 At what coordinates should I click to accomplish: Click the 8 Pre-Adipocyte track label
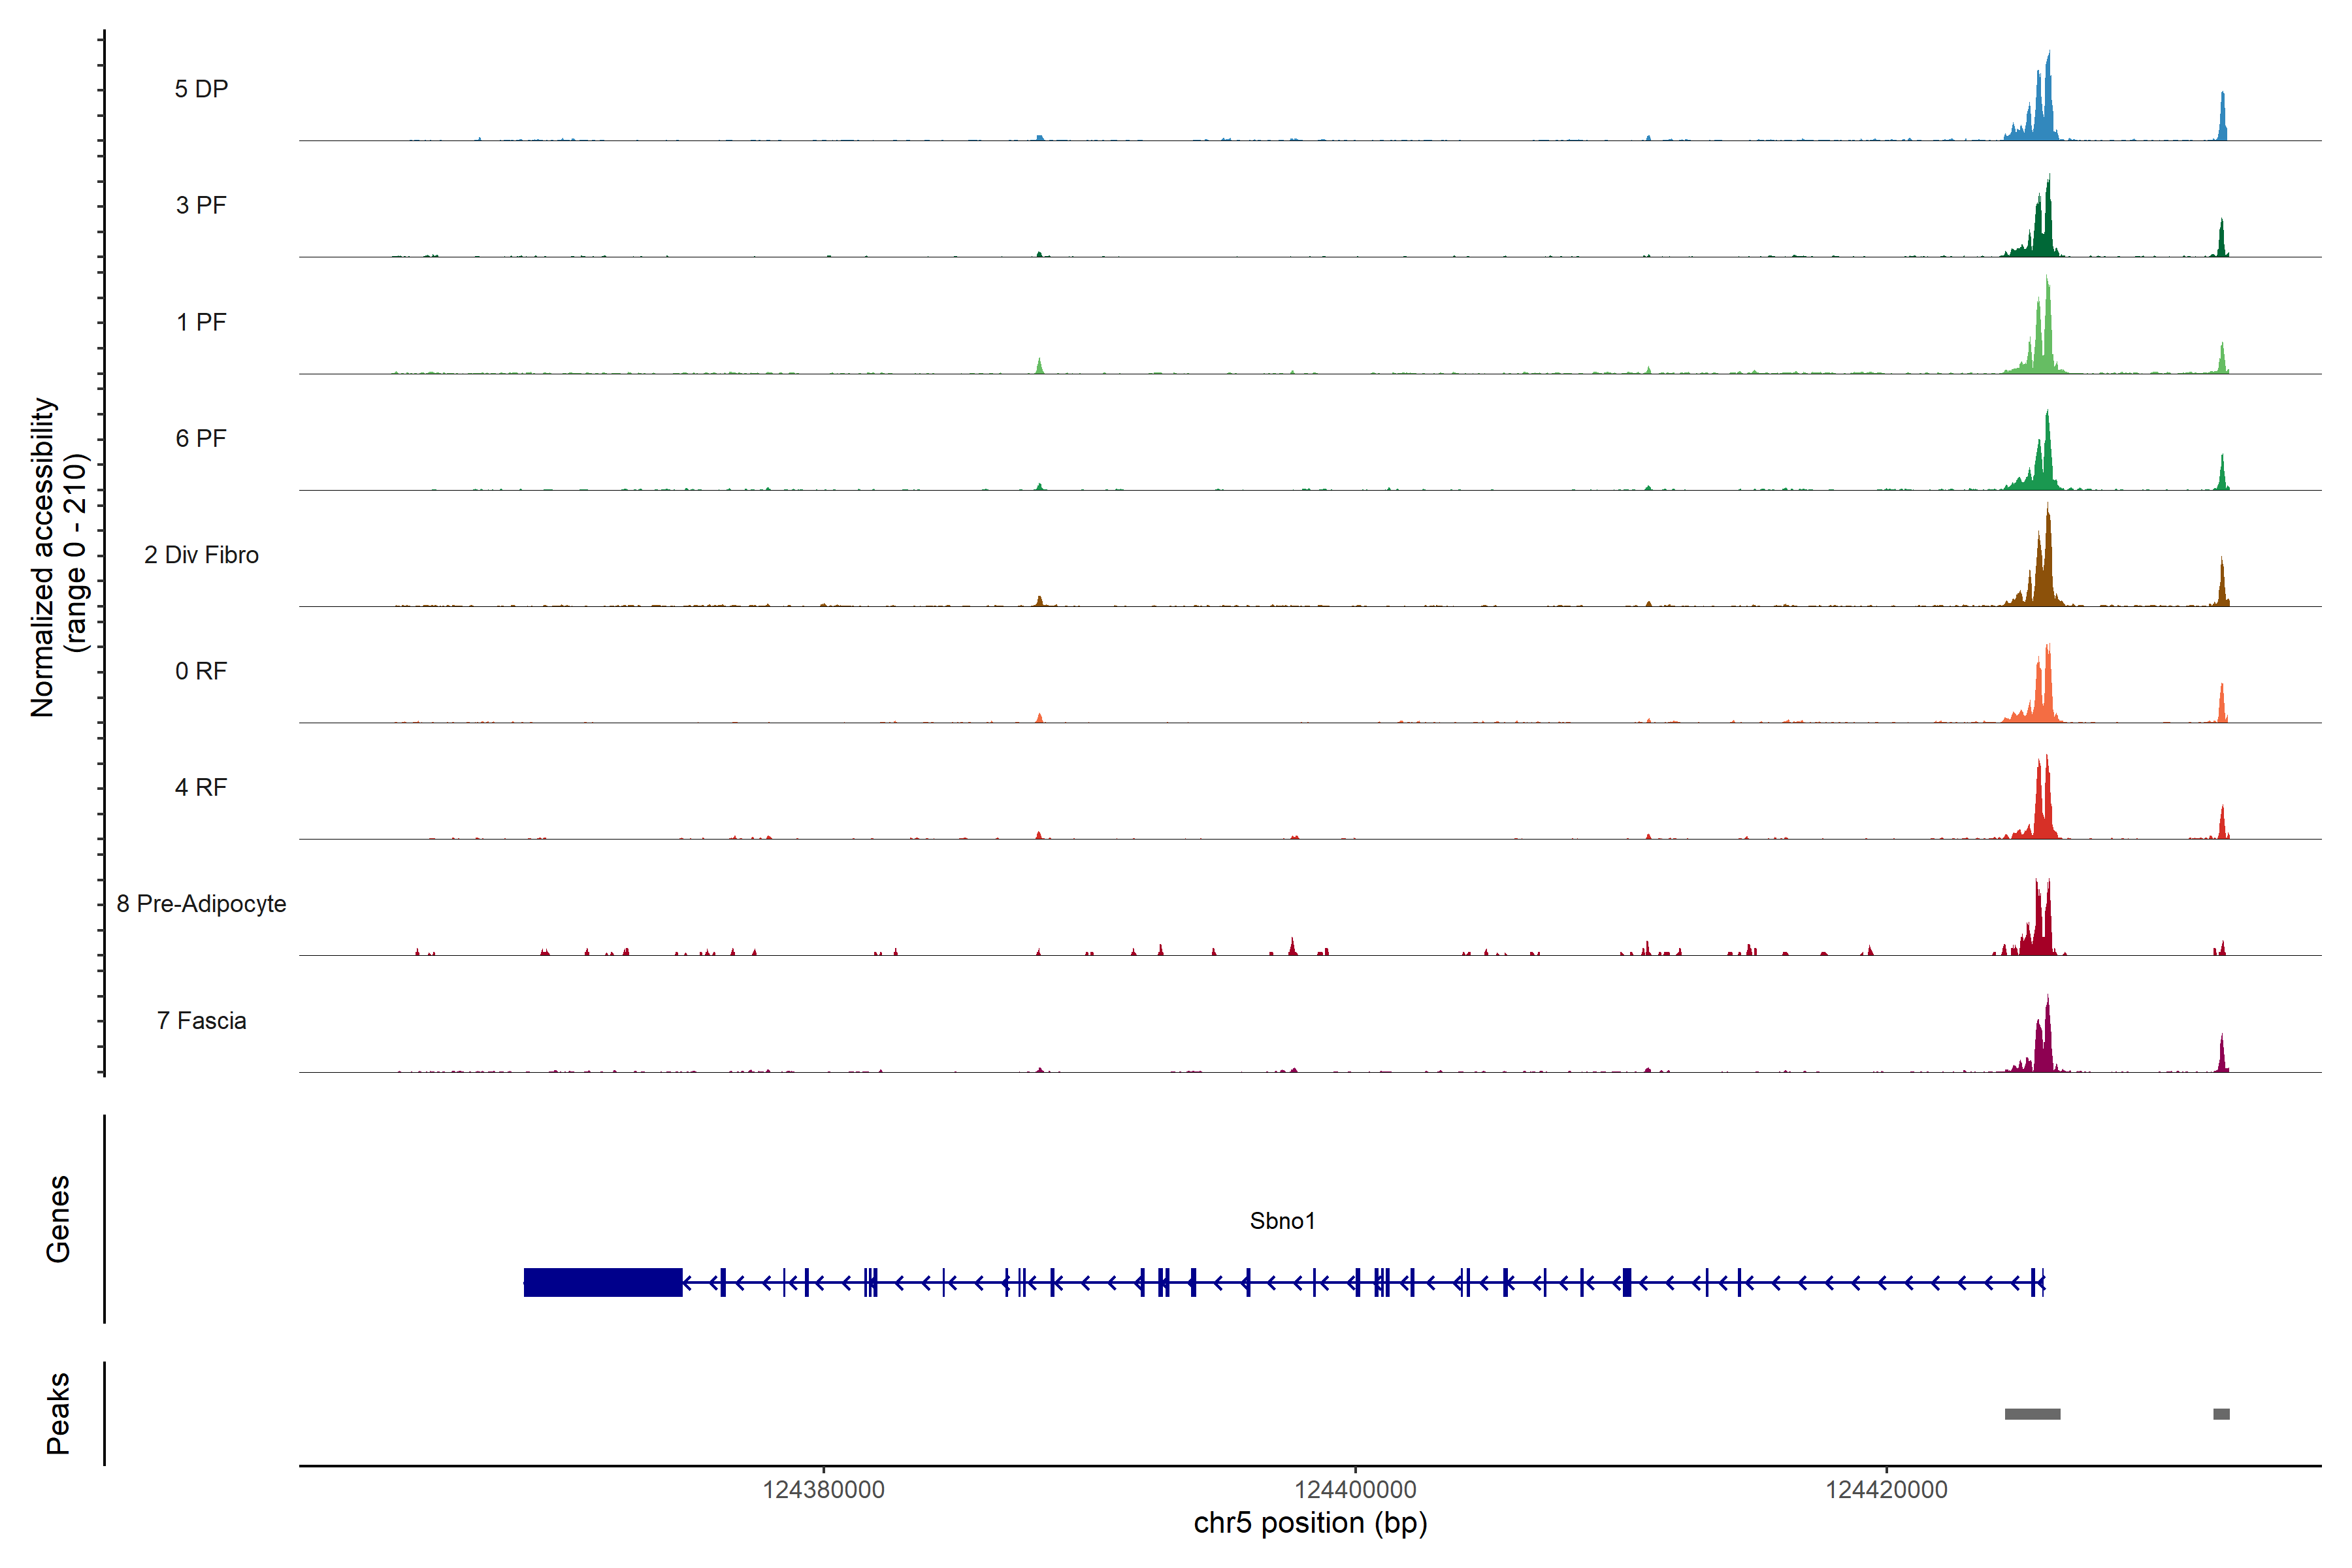point(201,904)
